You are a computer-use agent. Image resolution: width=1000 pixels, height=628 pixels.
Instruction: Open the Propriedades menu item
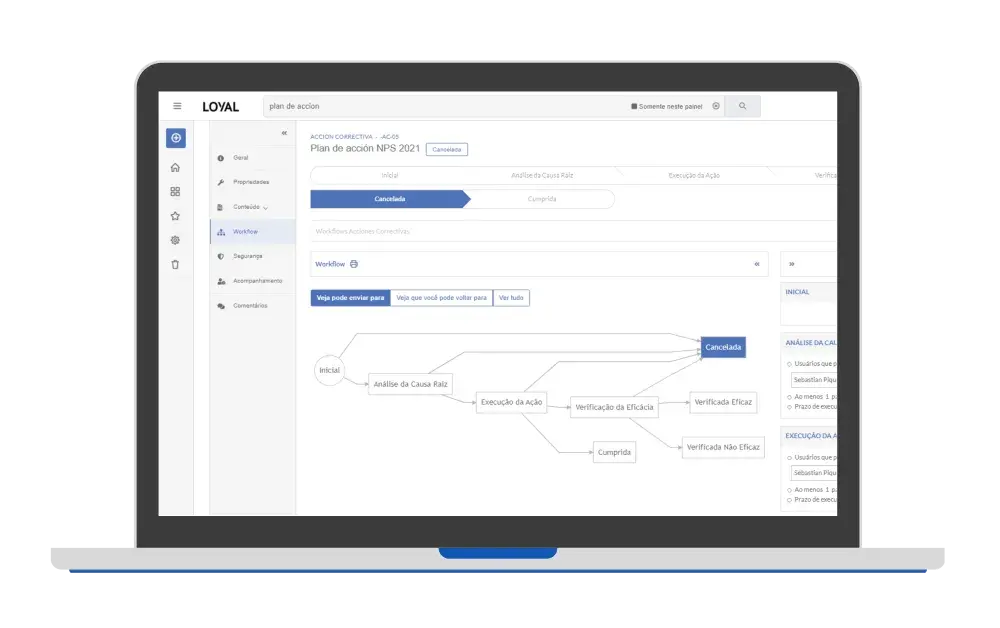pyautogui.click(x=250, y=182)
